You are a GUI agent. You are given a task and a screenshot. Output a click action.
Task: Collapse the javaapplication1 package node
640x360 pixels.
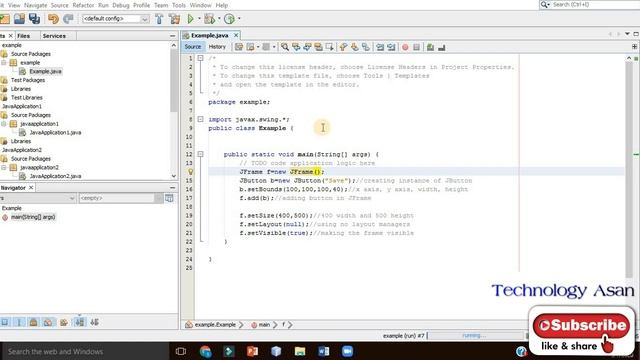4,124
